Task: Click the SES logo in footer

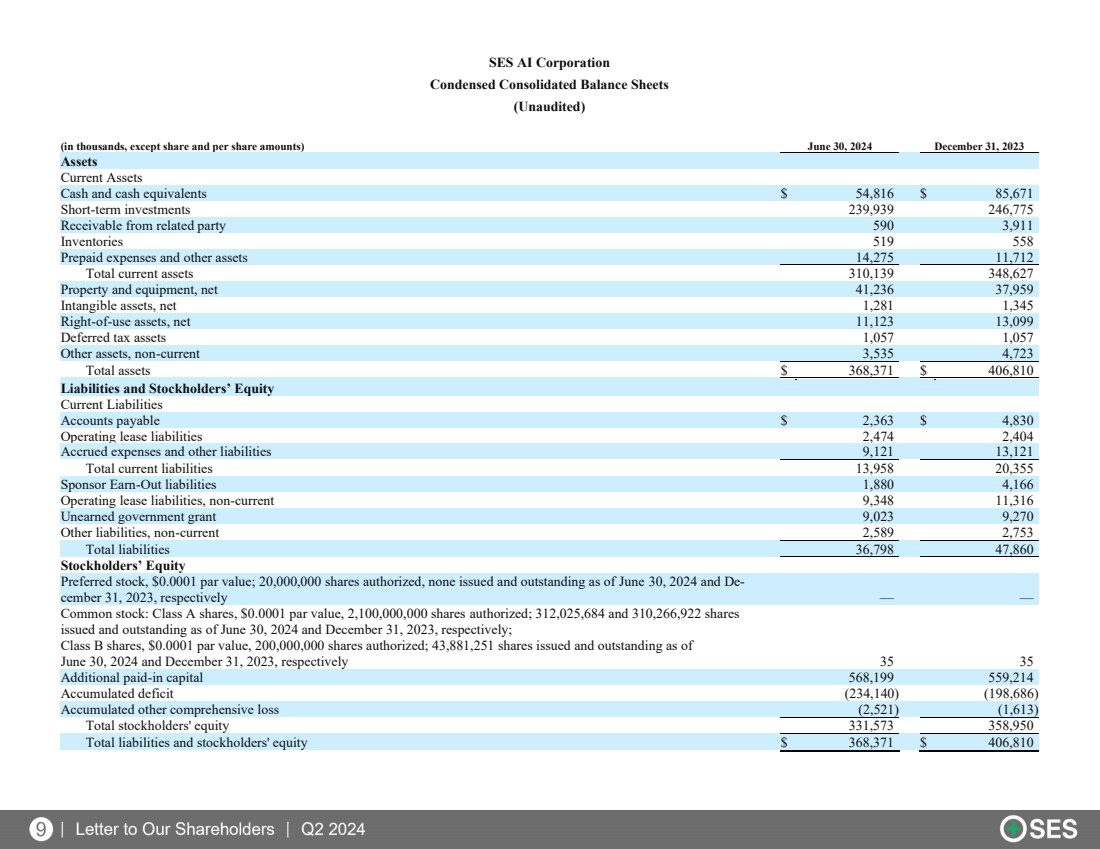Action: (1039, 829)
